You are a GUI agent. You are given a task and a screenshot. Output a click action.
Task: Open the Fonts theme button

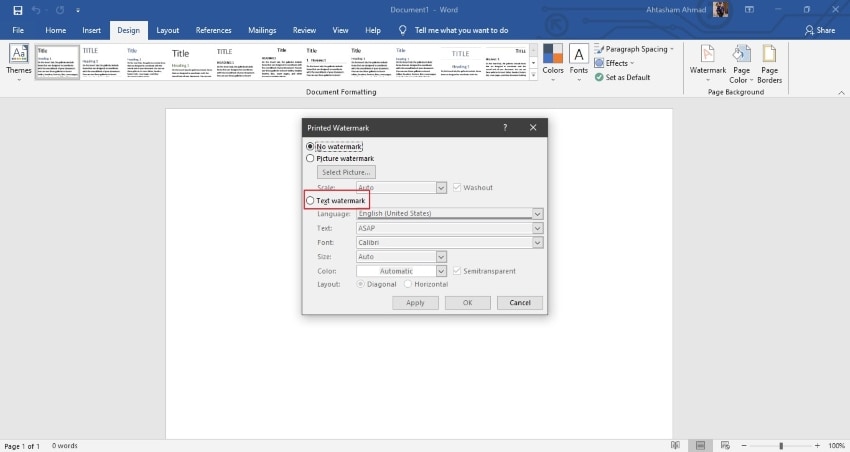coord(578,63)
